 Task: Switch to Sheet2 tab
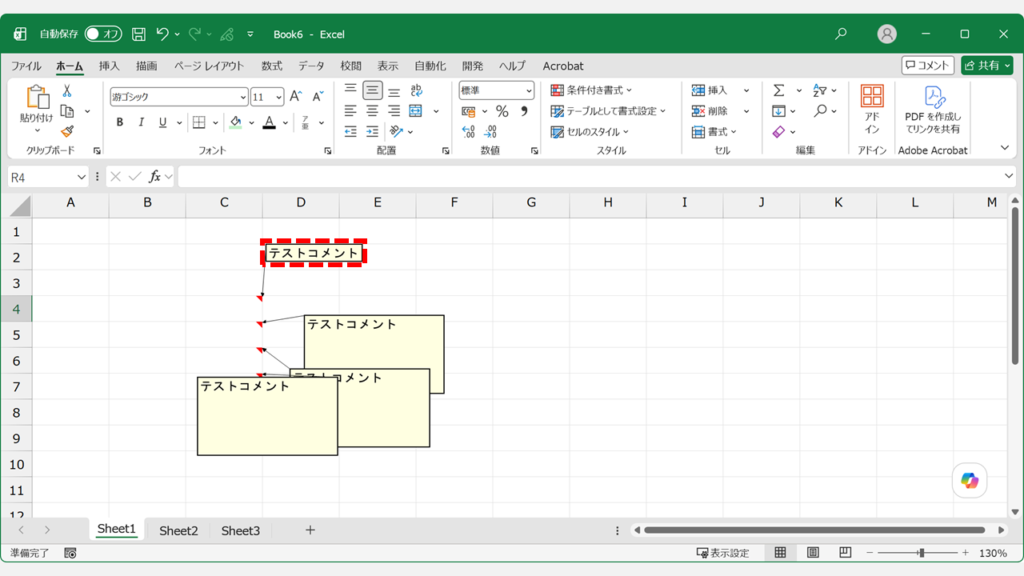178,530
